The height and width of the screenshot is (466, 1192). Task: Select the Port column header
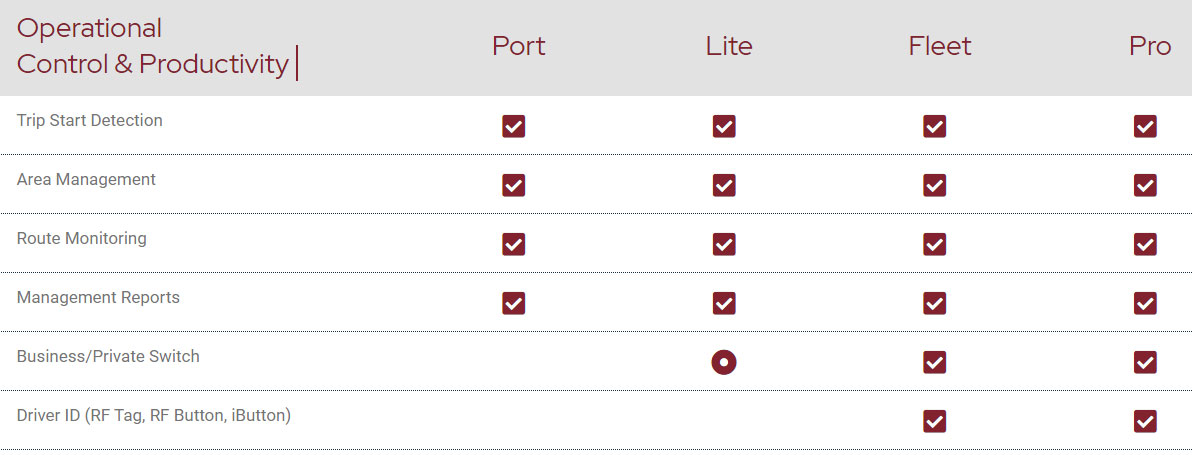point(519,47)
